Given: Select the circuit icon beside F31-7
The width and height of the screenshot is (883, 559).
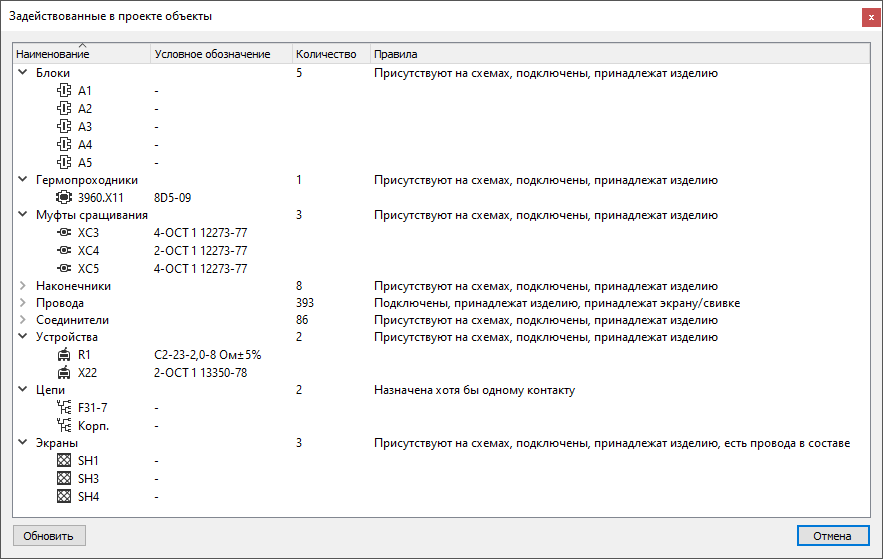Looking at the screenshot, I should (66, 408).
